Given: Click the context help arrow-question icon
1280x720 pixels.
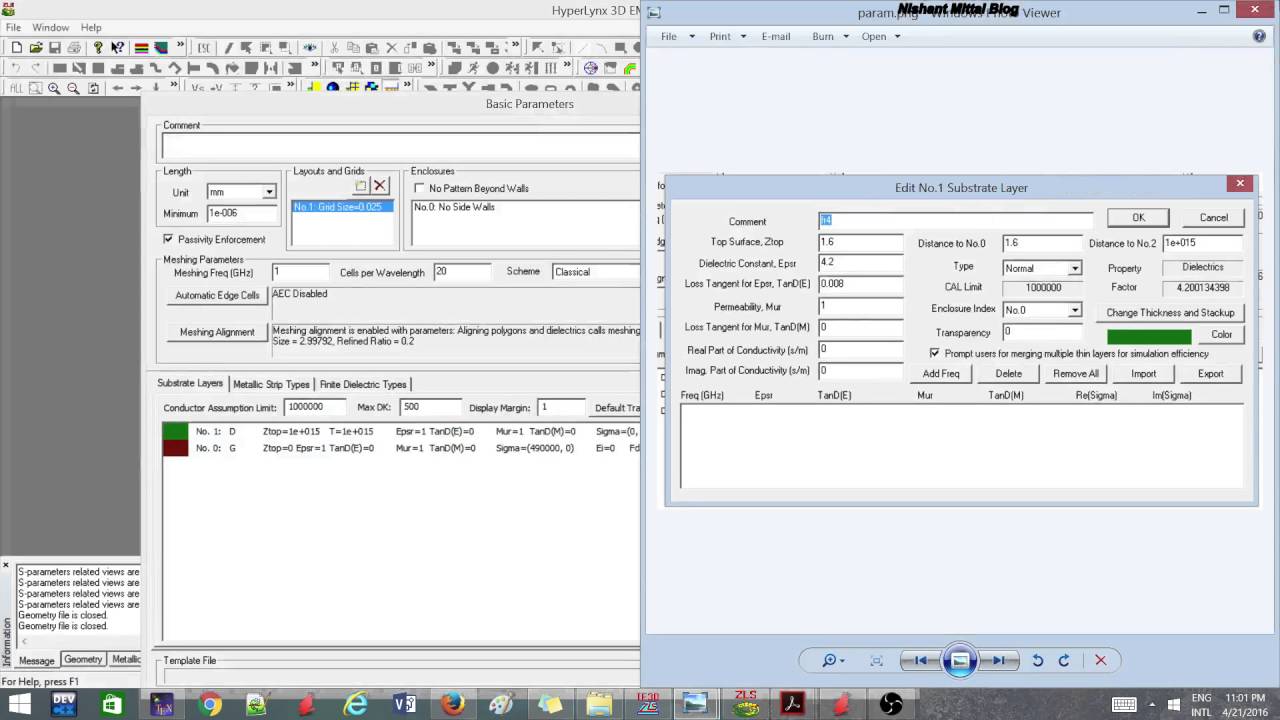Looking at the screenshot, I should click(x=117, y=48).
